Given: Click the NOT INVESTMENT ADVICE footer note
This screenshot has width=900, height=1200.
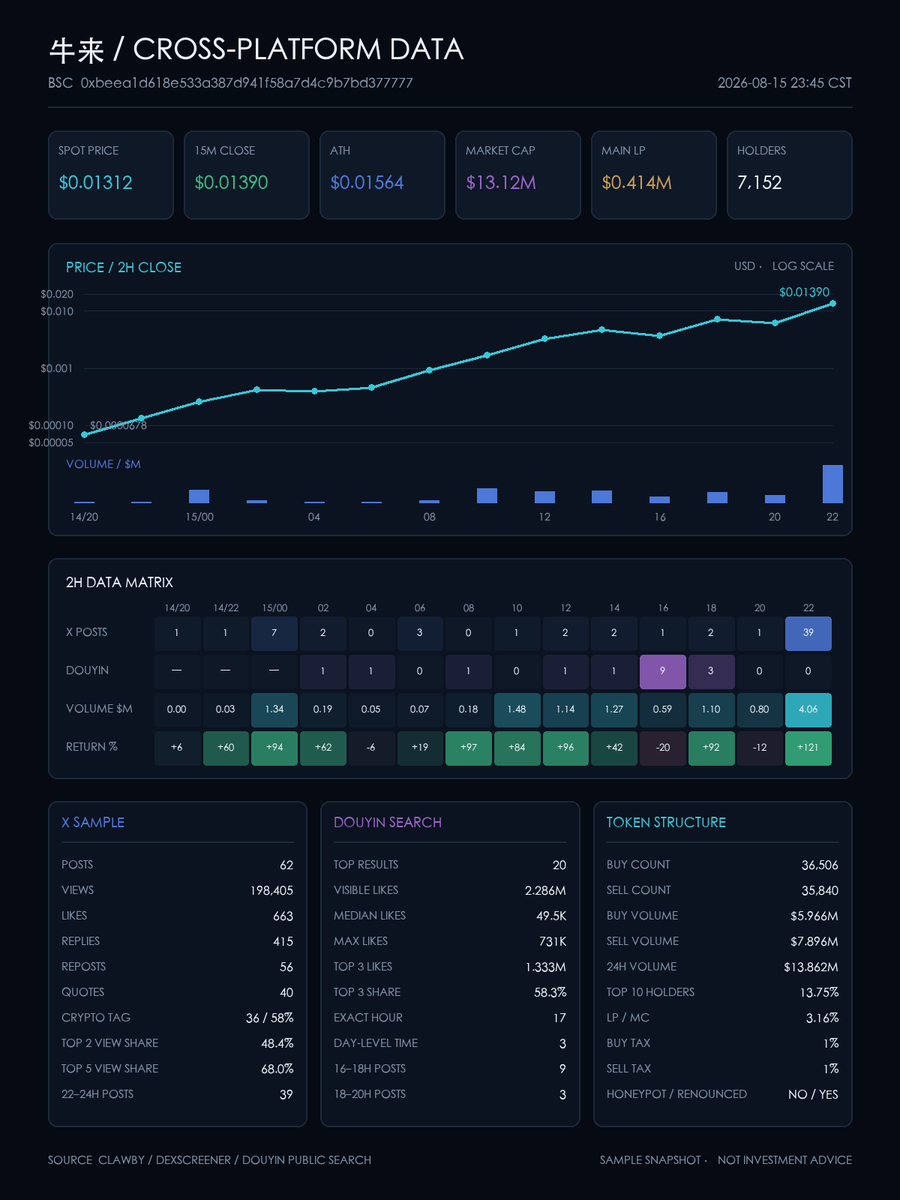Looking at the screenshot, I should pos(785,1160).
